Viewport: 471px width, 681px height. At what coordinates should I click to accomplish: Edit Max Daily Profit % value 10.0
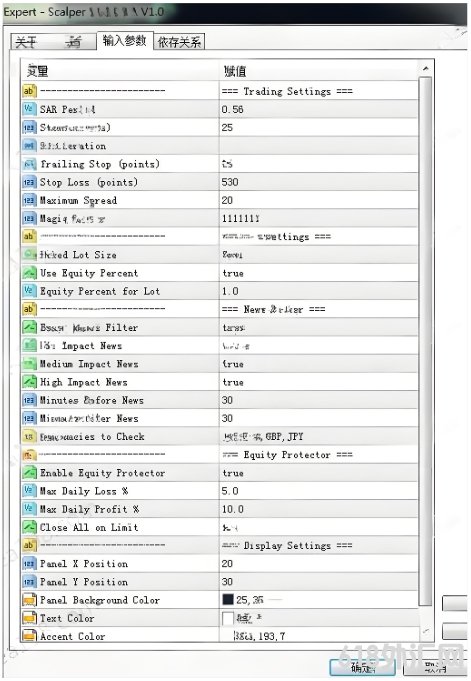pyautogui.click(x=318, y=509)
